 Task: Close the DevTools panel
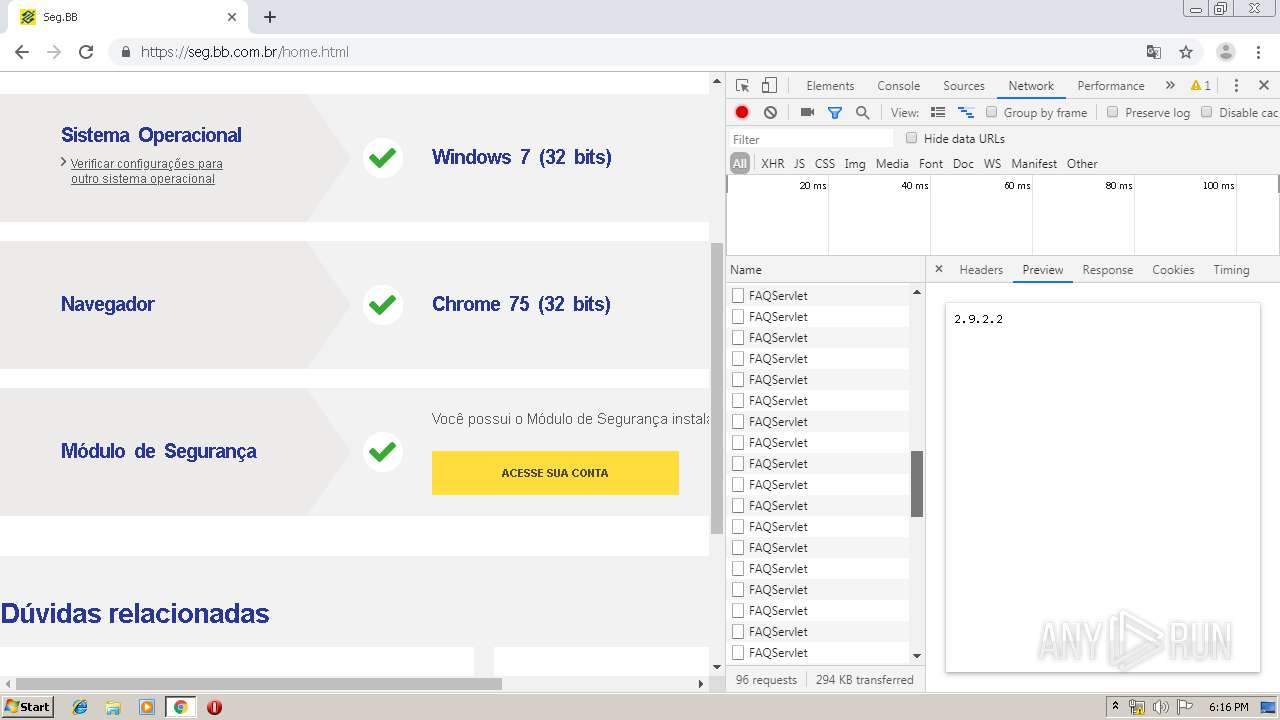pos(1264,86)
